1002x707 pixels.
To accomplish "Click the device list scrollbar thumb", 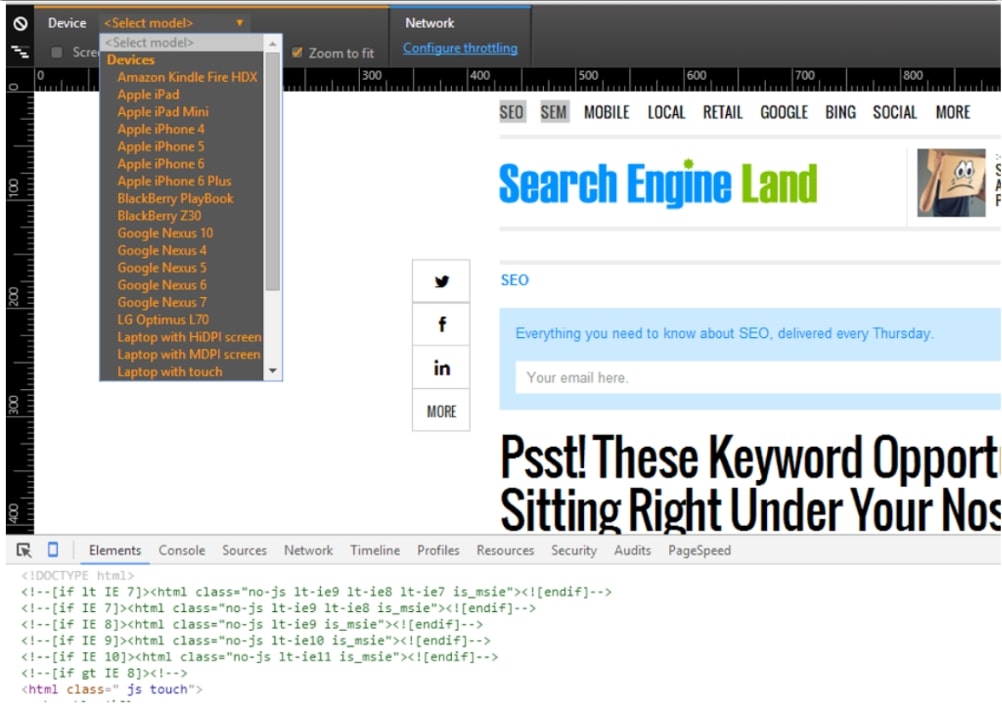I will 273,171.
